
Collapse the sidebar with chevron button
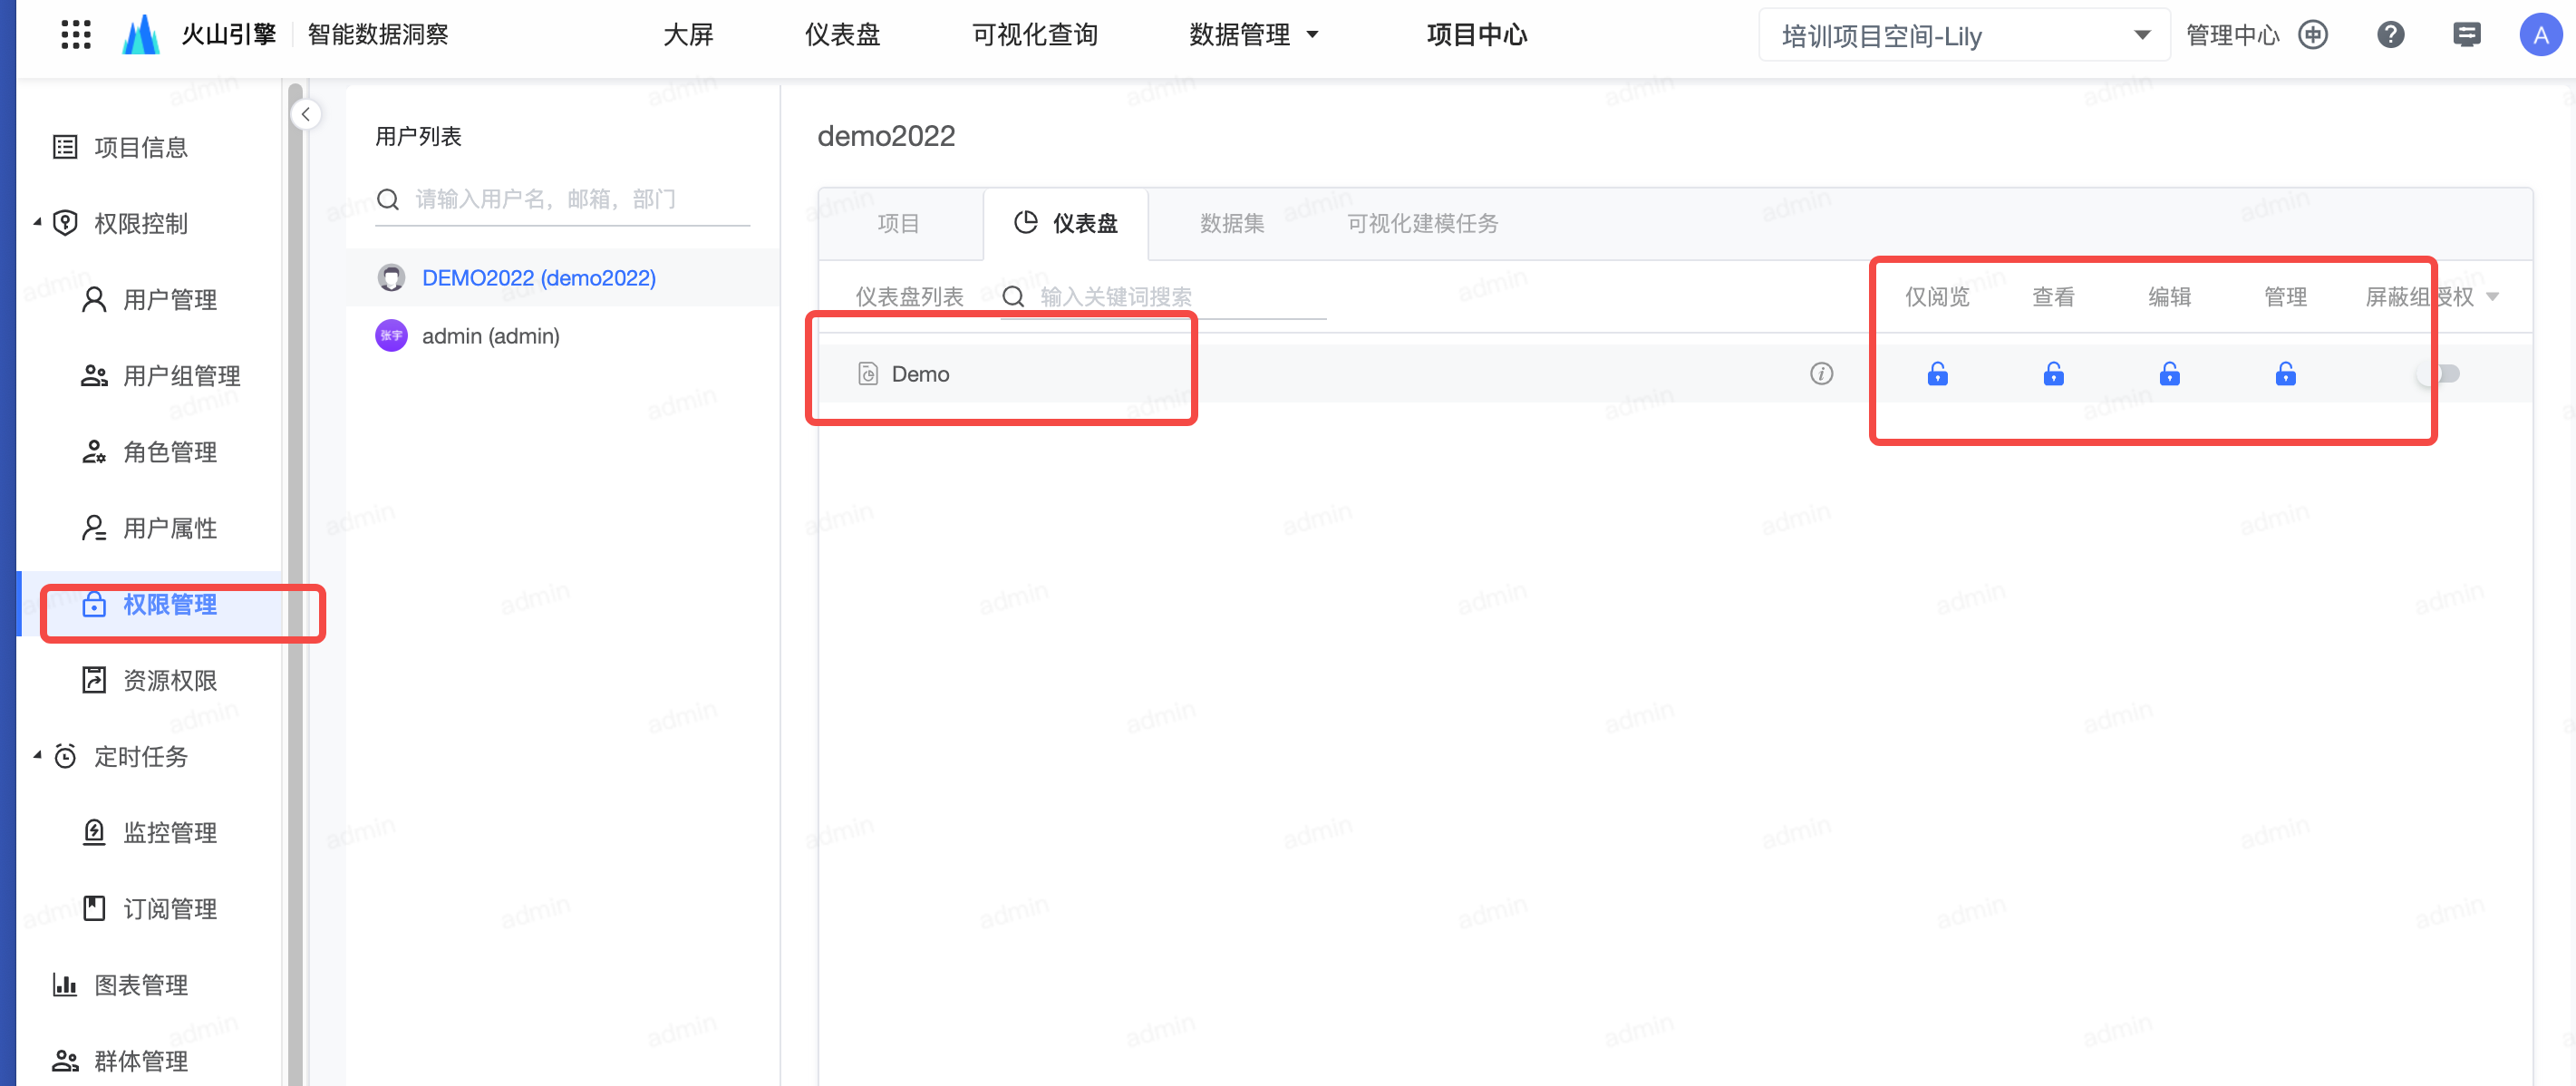click(x=305, y=114)
